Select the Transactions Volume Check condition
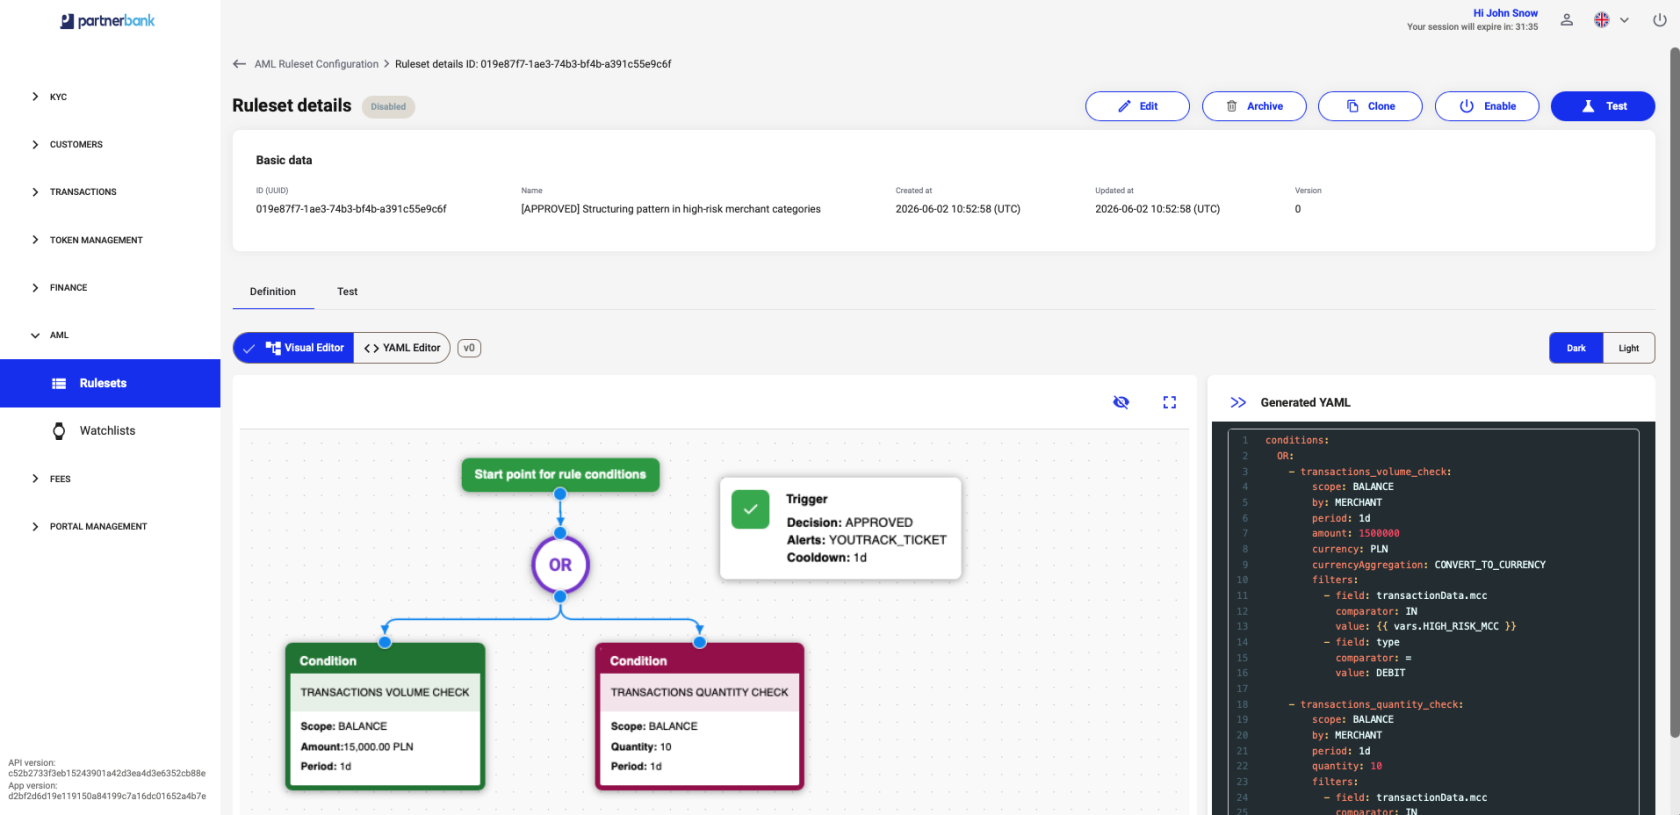 [x=385, y=716]
